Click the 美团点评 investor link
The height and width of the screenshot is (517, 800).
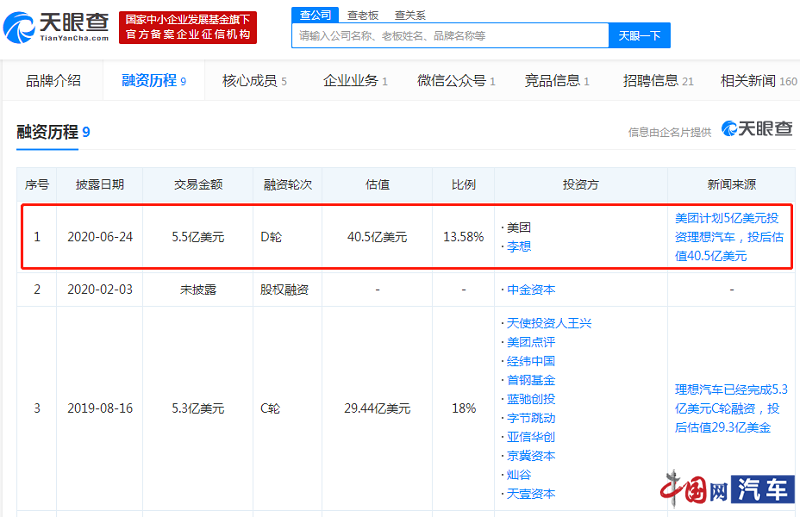click(x=531, y=342)
